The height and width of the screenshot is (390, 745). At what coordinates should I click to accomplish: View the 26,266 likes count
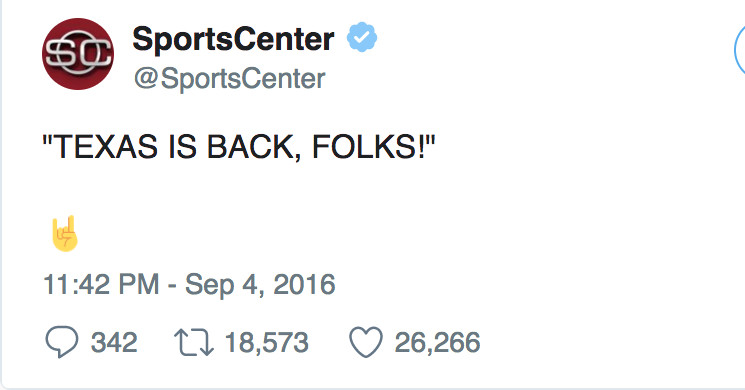(x=438, y=342)
